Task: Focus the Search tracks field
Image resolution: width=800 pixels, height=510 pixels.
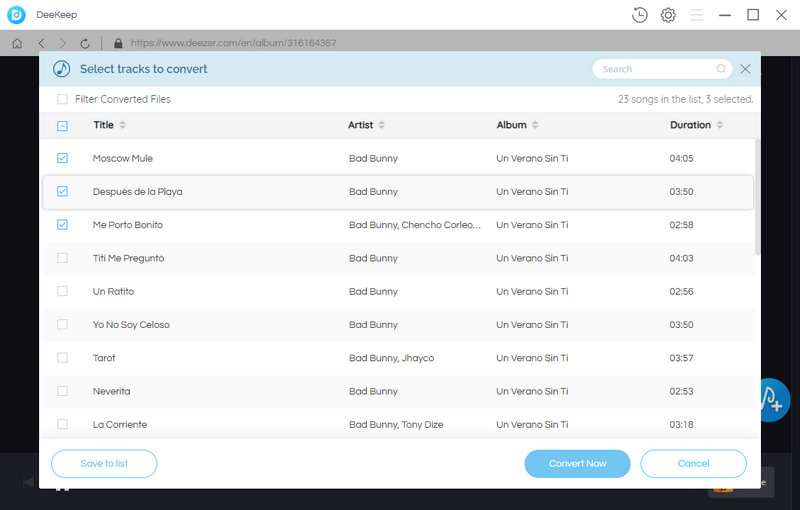Action: tap(662, 69)
